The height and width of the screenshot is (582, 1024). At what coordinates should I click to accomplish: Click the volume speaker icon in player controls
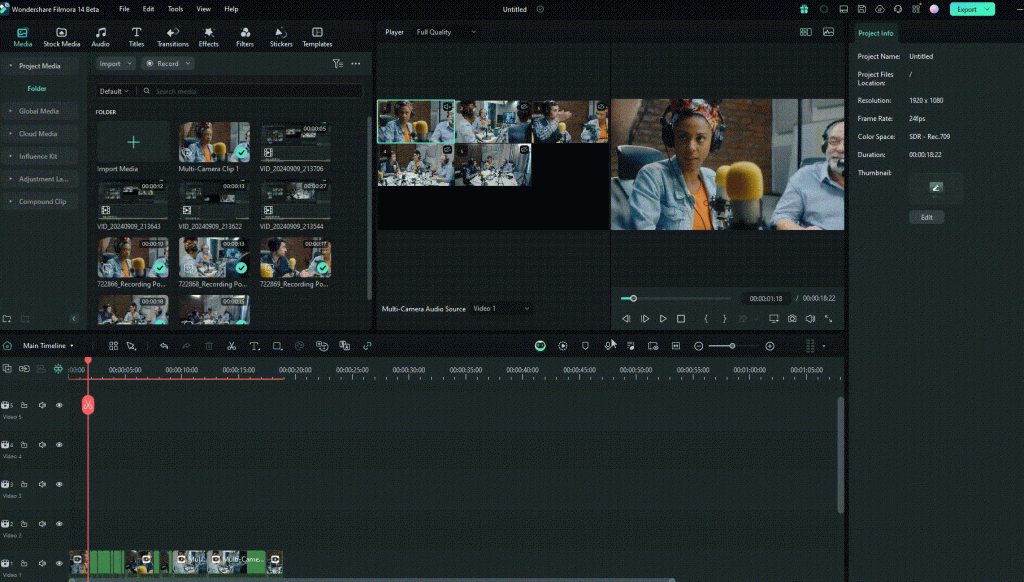click(810, 319)
